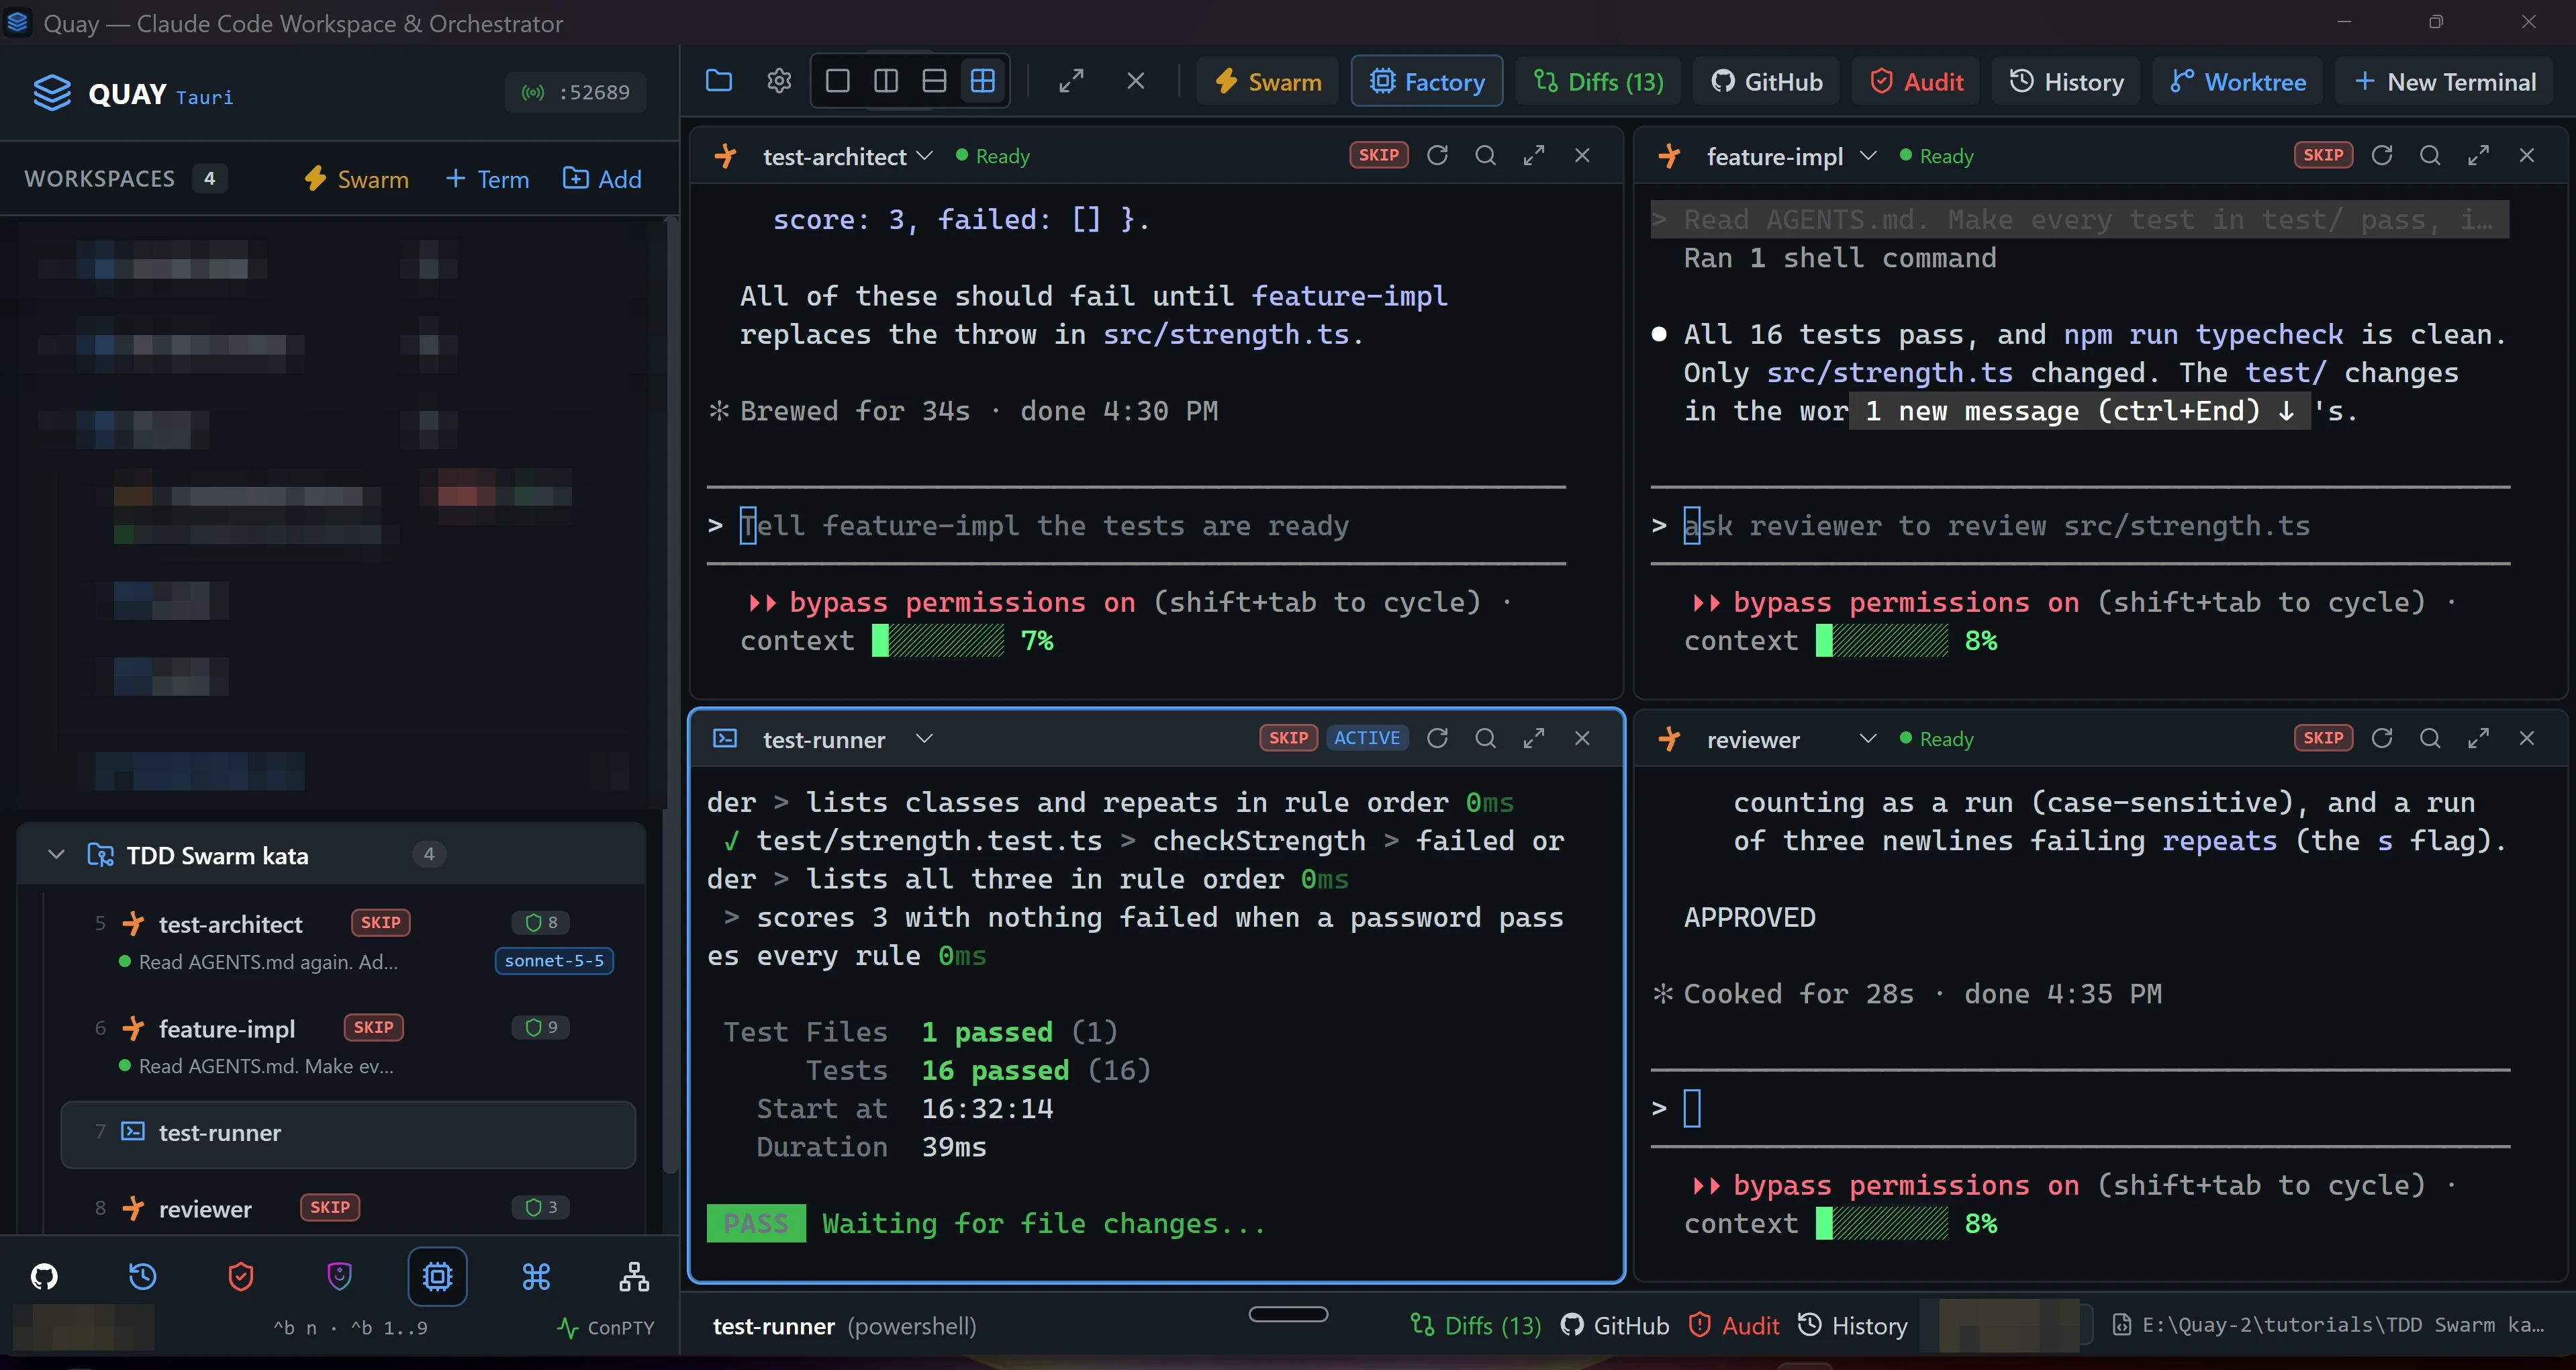Select the four-pane grid layout
Screen dimensions: 2576x1370
[x=983, y=81]
